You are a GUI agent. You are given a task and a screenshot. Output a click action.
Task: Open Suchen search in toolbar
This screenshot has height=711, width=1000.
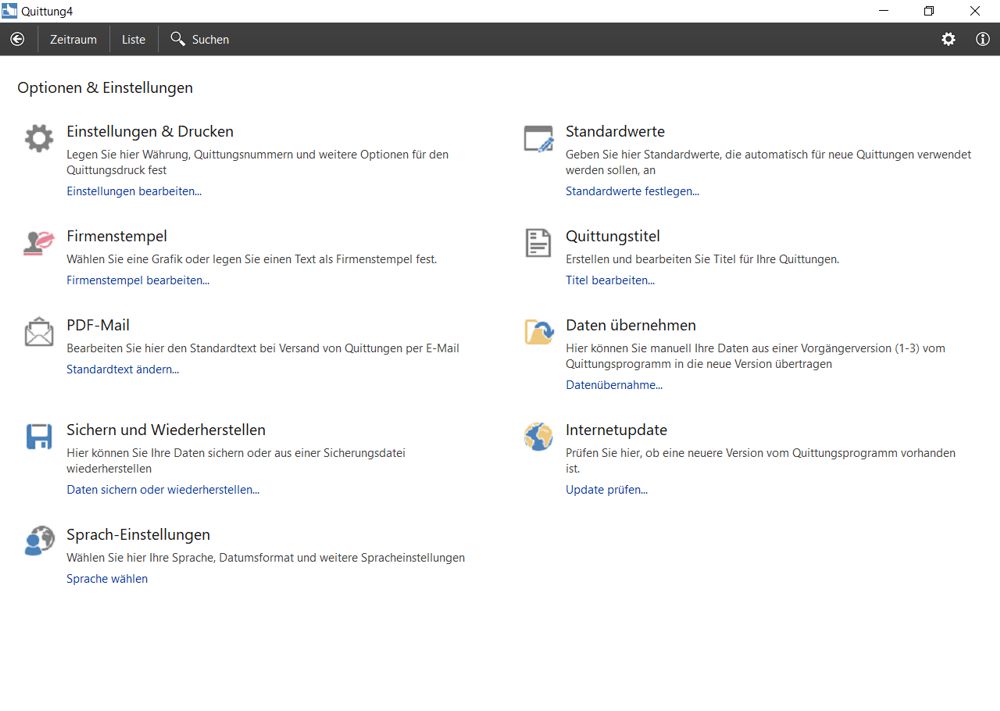click(200, 40)
